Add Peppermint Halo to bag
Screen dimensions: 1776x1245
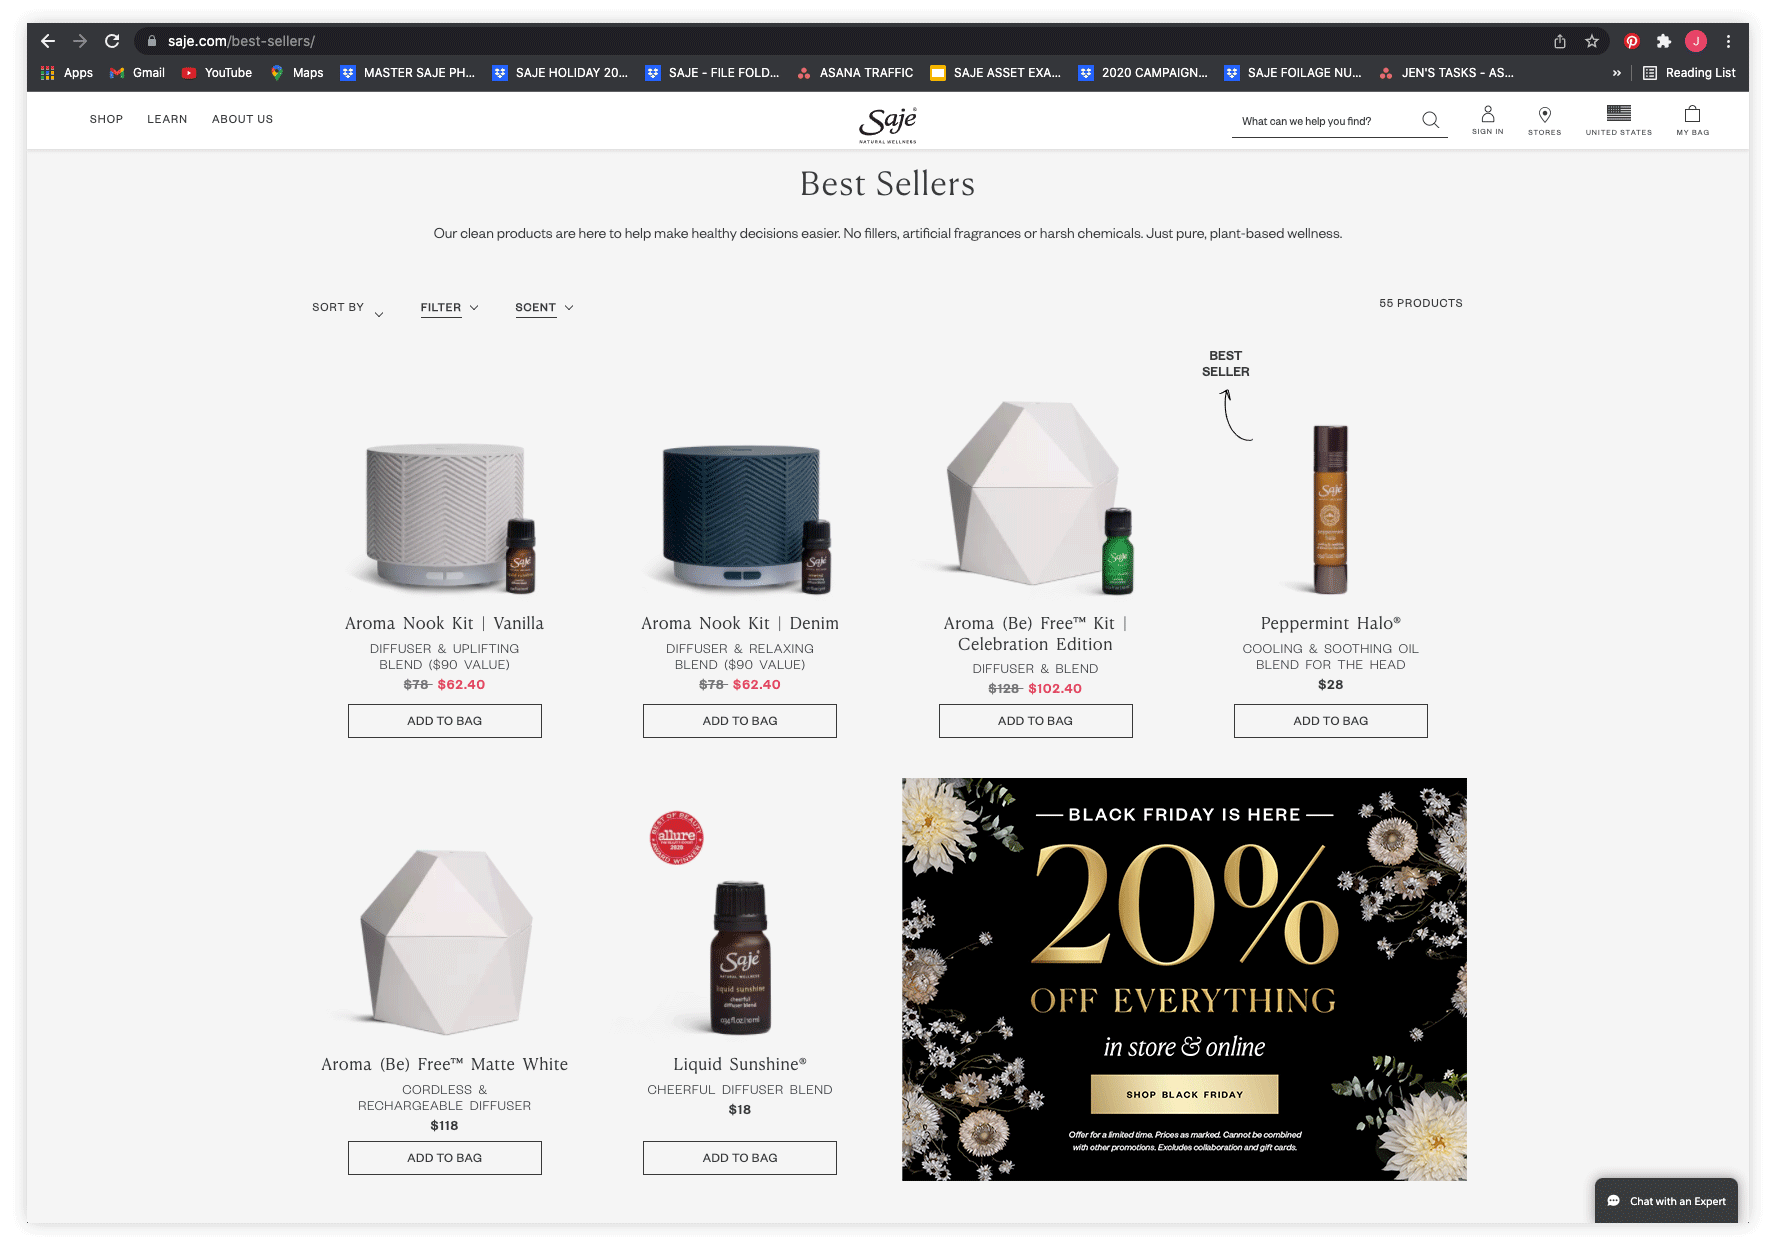tap(1330, 721)
